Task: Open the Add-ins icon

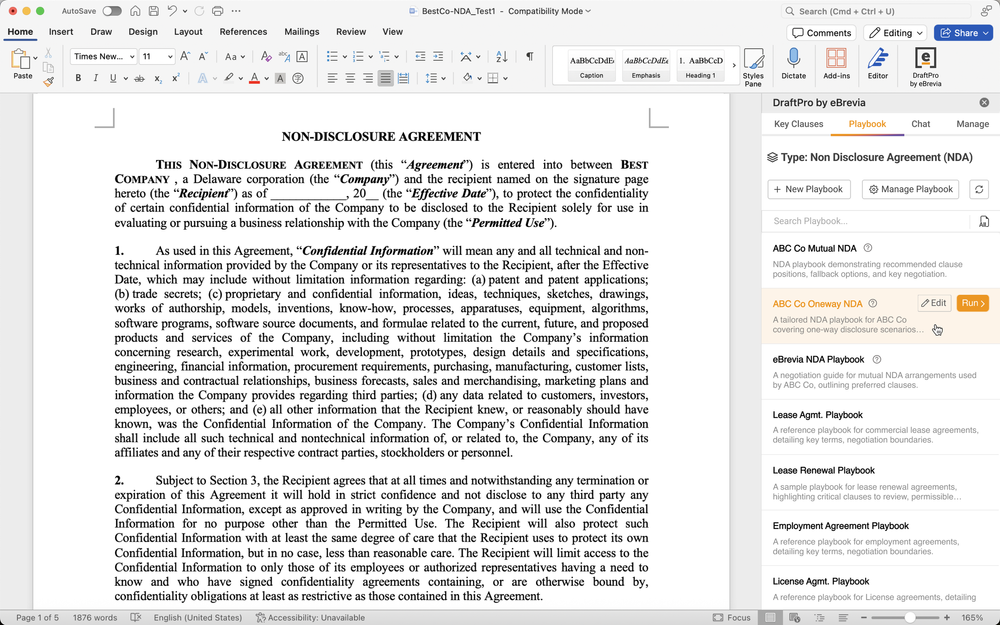Action: coord(836,64)
